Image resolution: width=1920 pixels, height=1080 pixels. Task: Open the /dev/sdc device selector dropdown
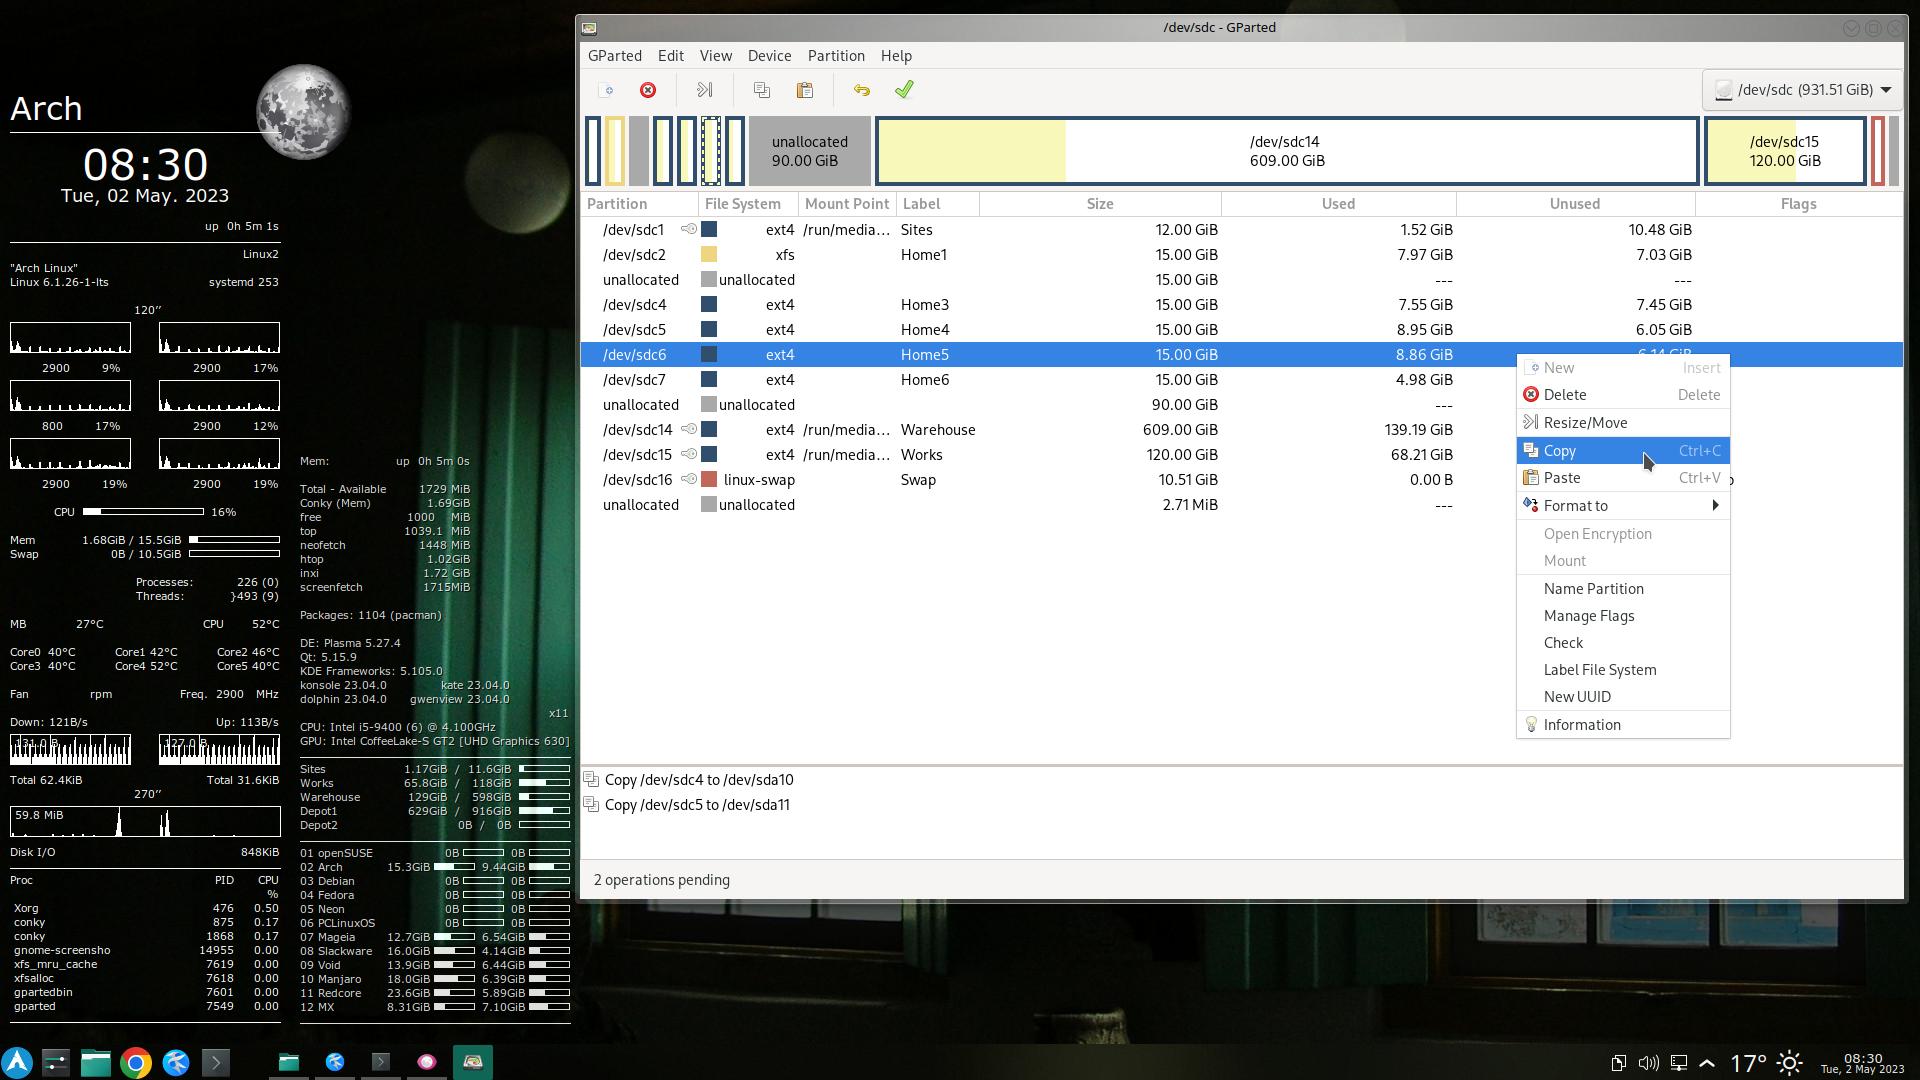[x=1802, y=90]
